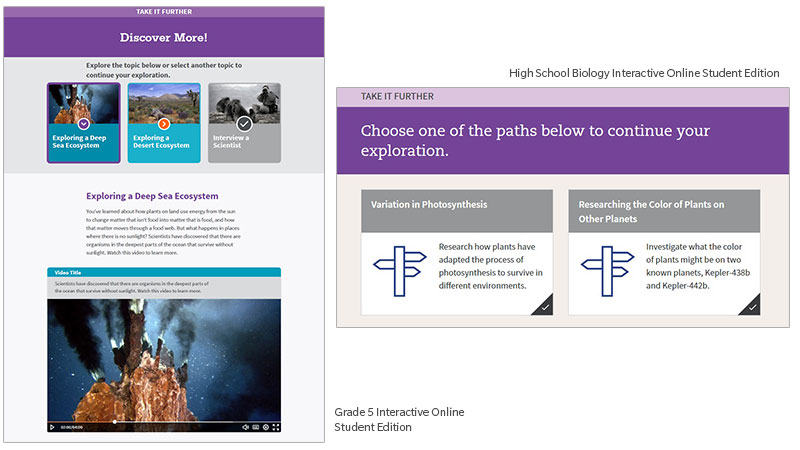Image resolution: width=800 pixels, height=450 pixels.
Task: Click the desert landscape thumbnail image
Action: coord(164,98)
